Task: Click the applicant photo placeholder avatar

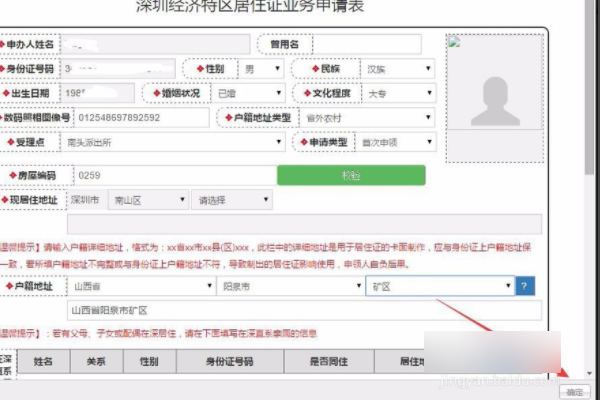Action: click(x=495, y=101)
